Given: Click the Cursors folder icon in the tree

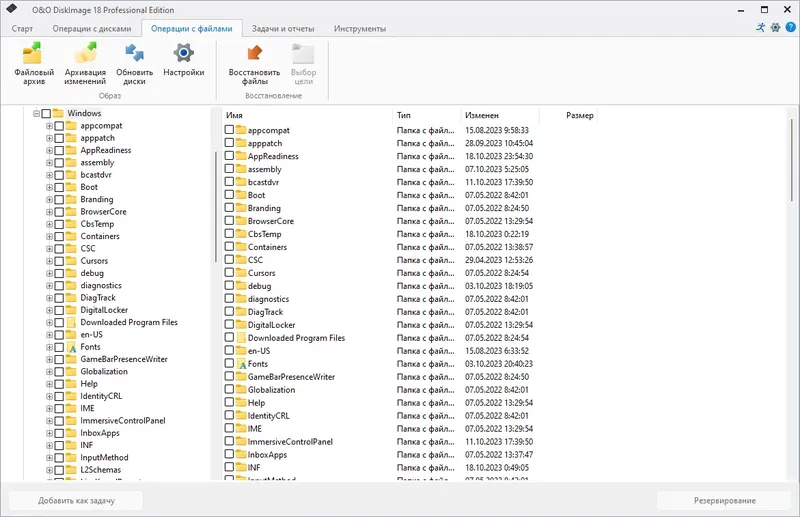Looking at the screenshot, I should point(71,261).
